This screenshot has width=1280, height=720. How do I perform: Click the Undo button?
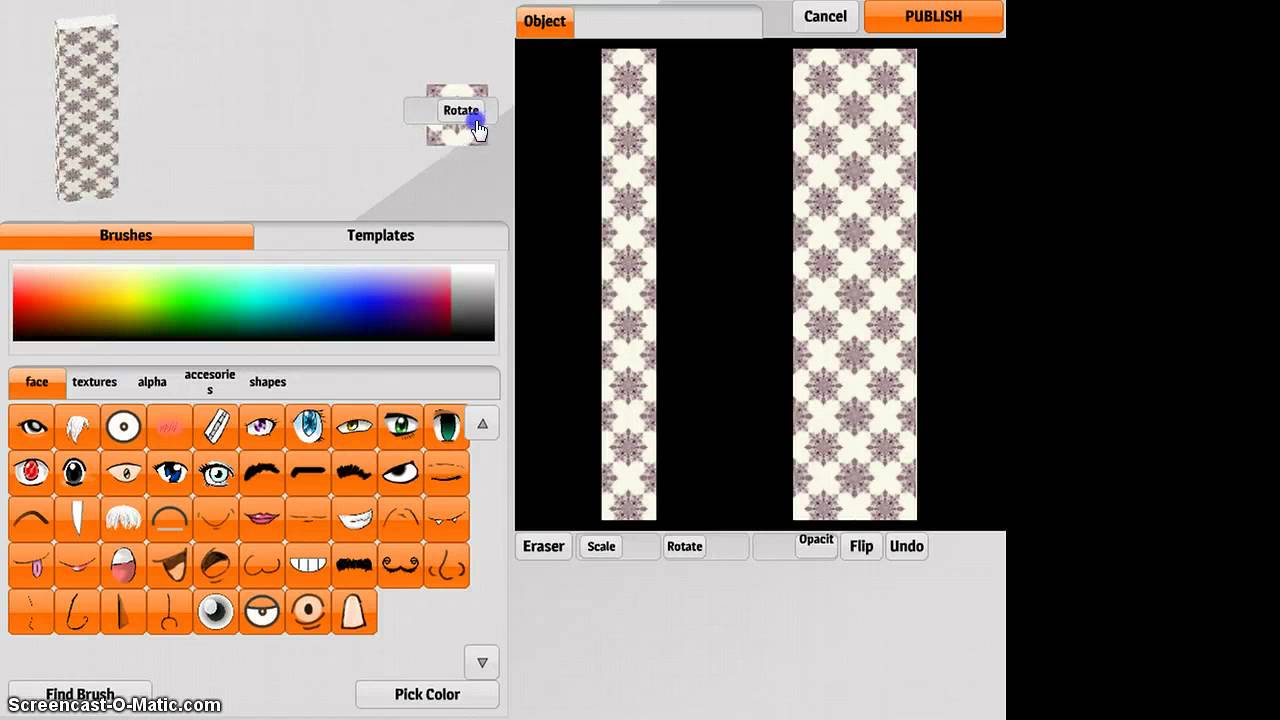pyautogui.click(x=907, y=546)
